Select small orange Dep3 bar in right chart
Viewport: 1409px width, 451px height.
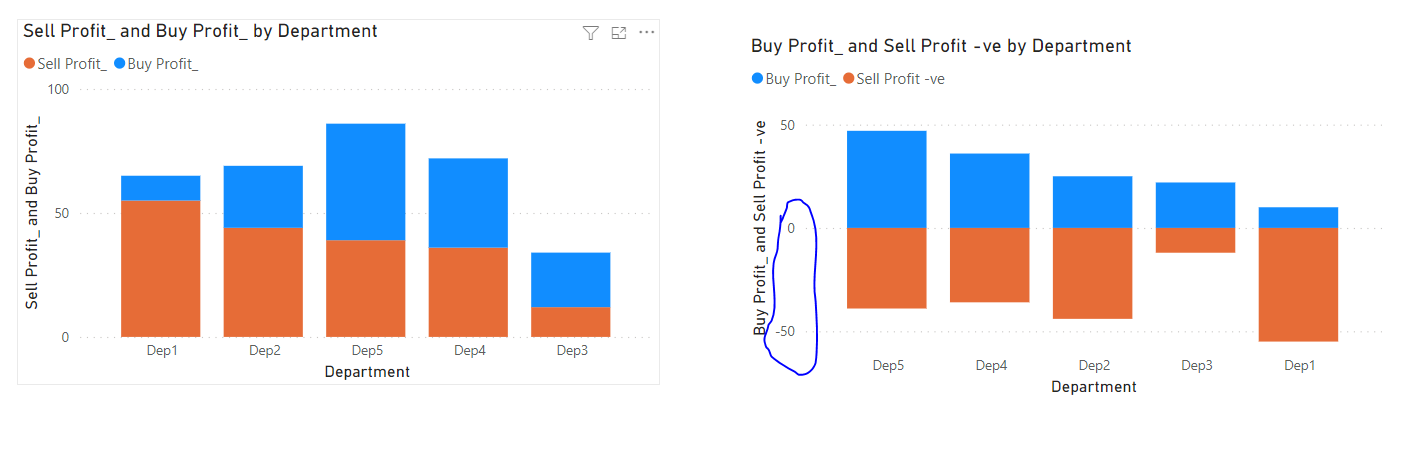[x=1196, y=240]
